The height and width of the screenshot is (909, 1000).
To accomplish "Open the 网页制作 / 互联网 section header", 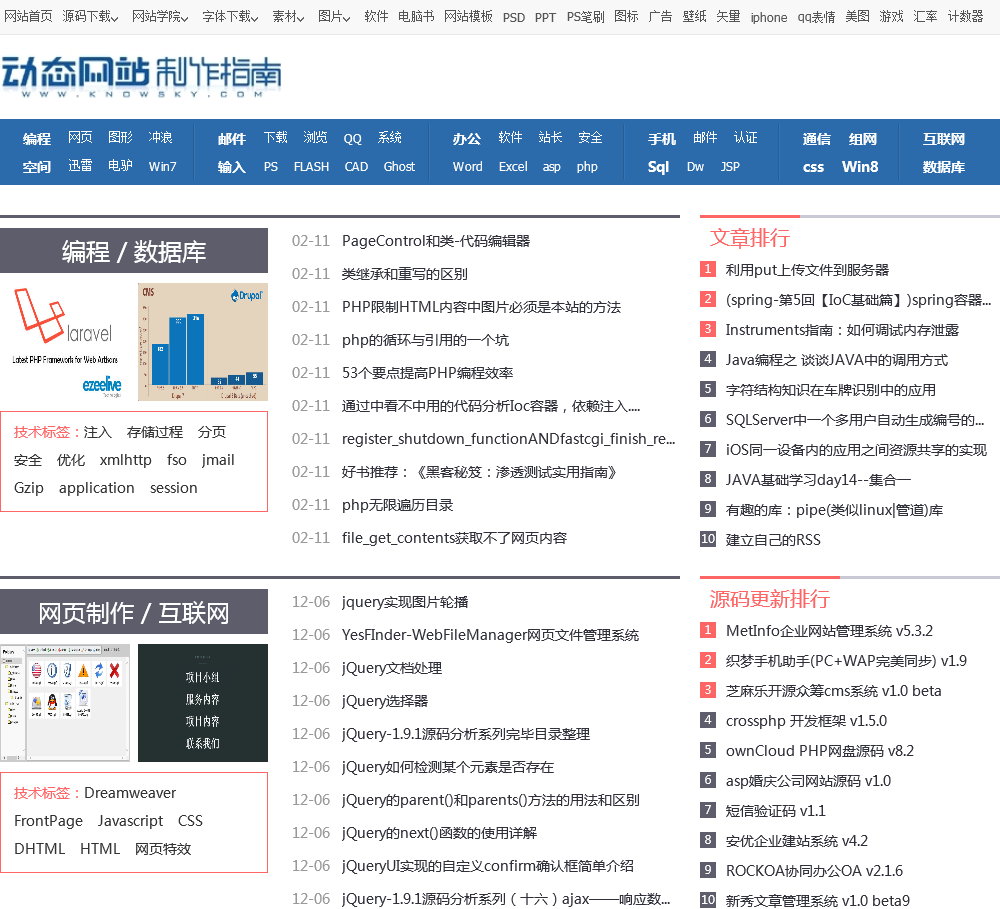I will click(134, 612).
